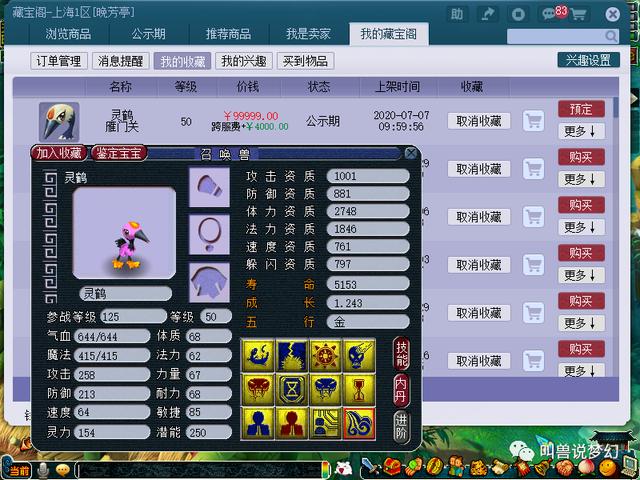Add the 灵鹤 雁门关 listing to cart

pos(533,121)
